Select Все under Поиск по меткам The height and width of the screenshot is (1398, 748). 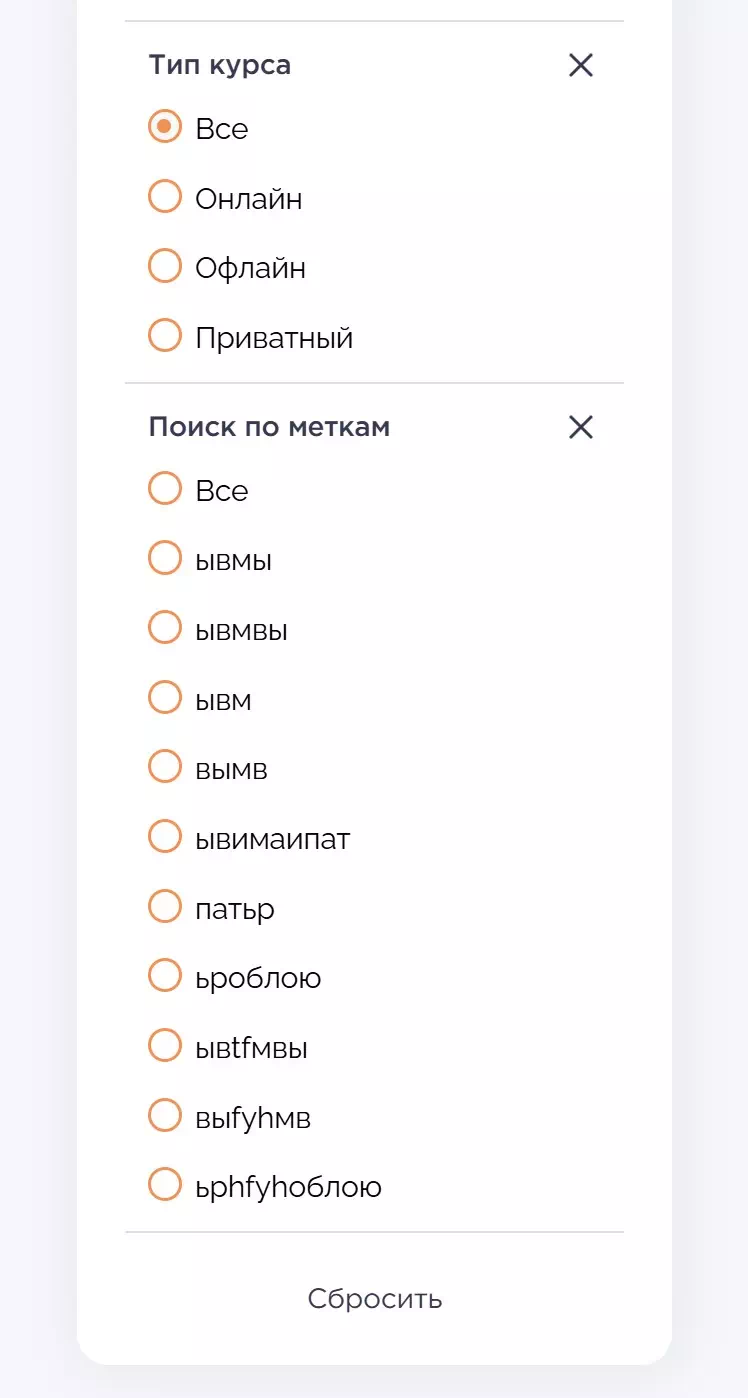point(165,489)
